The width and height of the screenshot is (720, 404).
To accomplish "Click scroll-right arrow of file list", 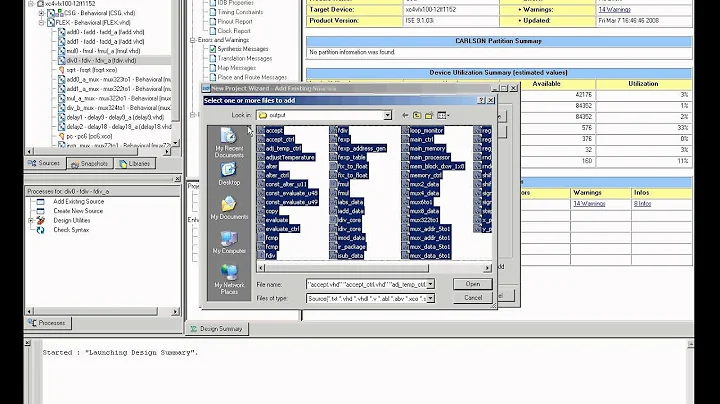I will (x=487, y=268).
